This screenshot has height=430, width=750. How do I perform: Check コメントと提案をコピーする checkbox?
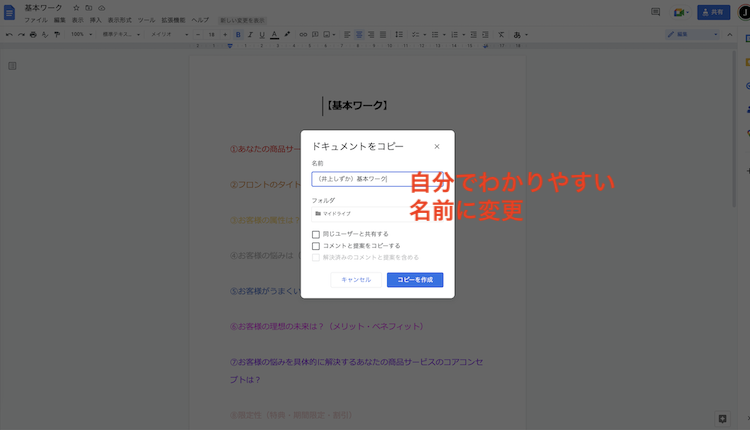pos(316,245)
